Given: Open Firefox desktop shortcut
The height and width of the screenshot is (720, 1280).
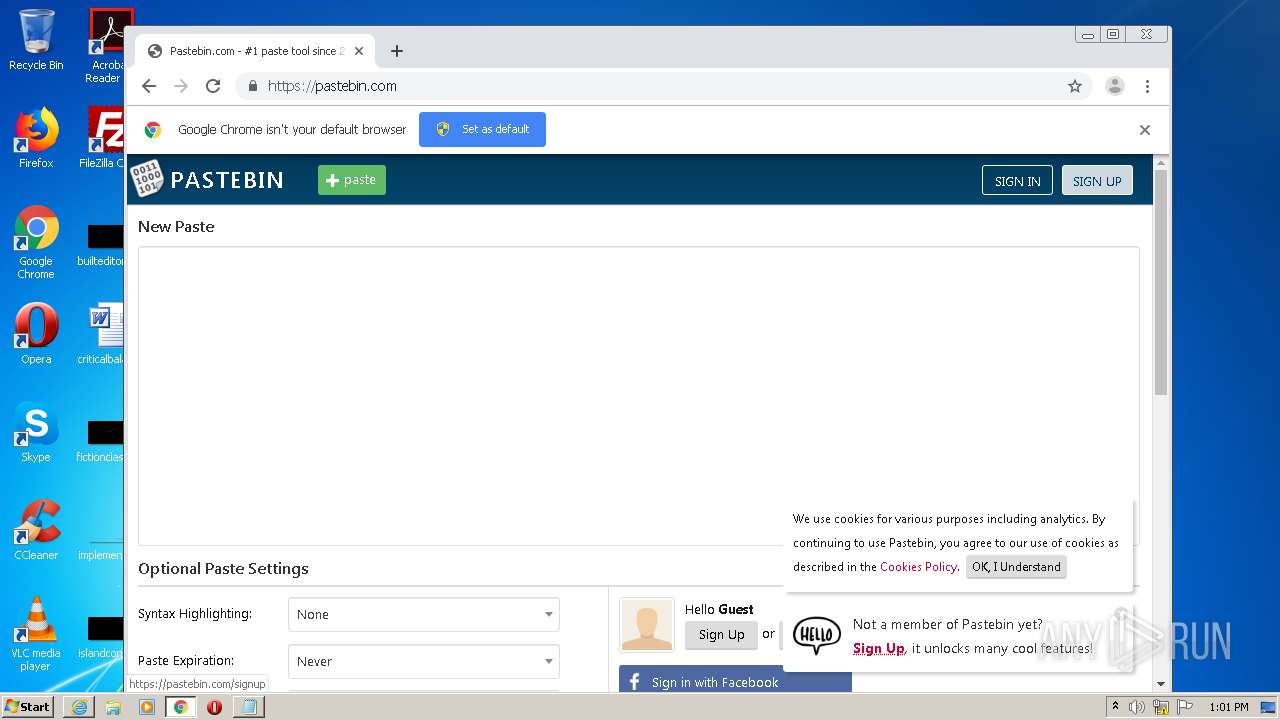Looking at the screenshot, I should coord(36,138).
